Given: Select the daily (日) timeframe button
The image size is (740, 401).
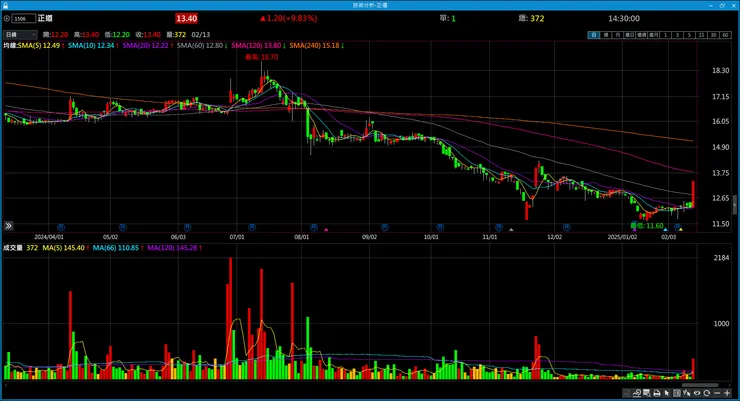Looking at the screenshot, I should pos(594,35).
